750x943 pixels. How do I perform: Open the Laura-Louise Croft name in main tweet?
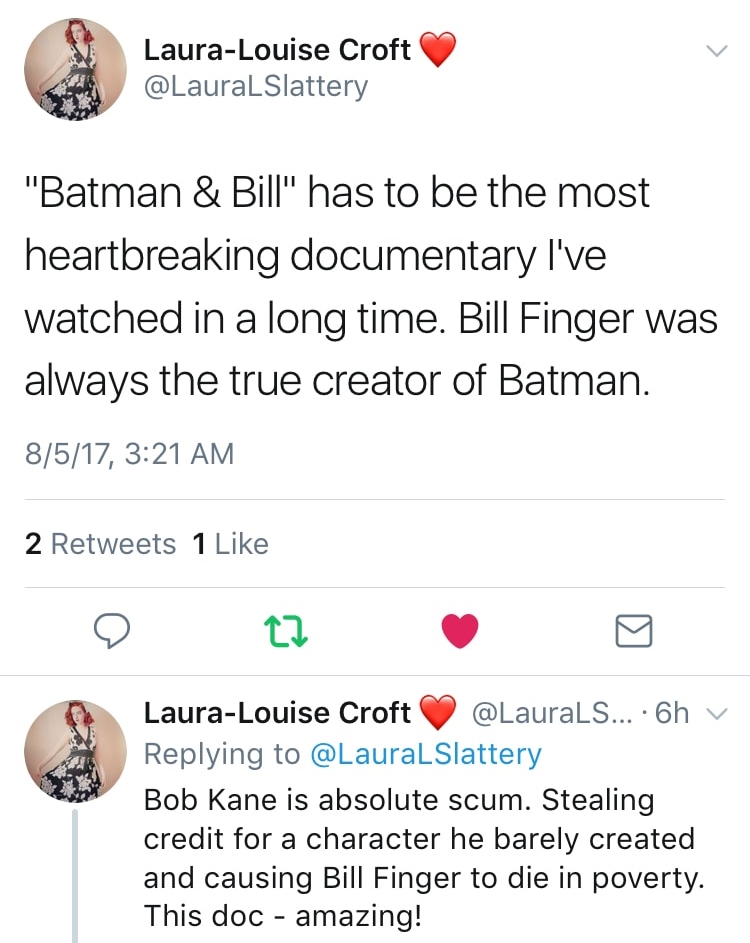(277, 48)
